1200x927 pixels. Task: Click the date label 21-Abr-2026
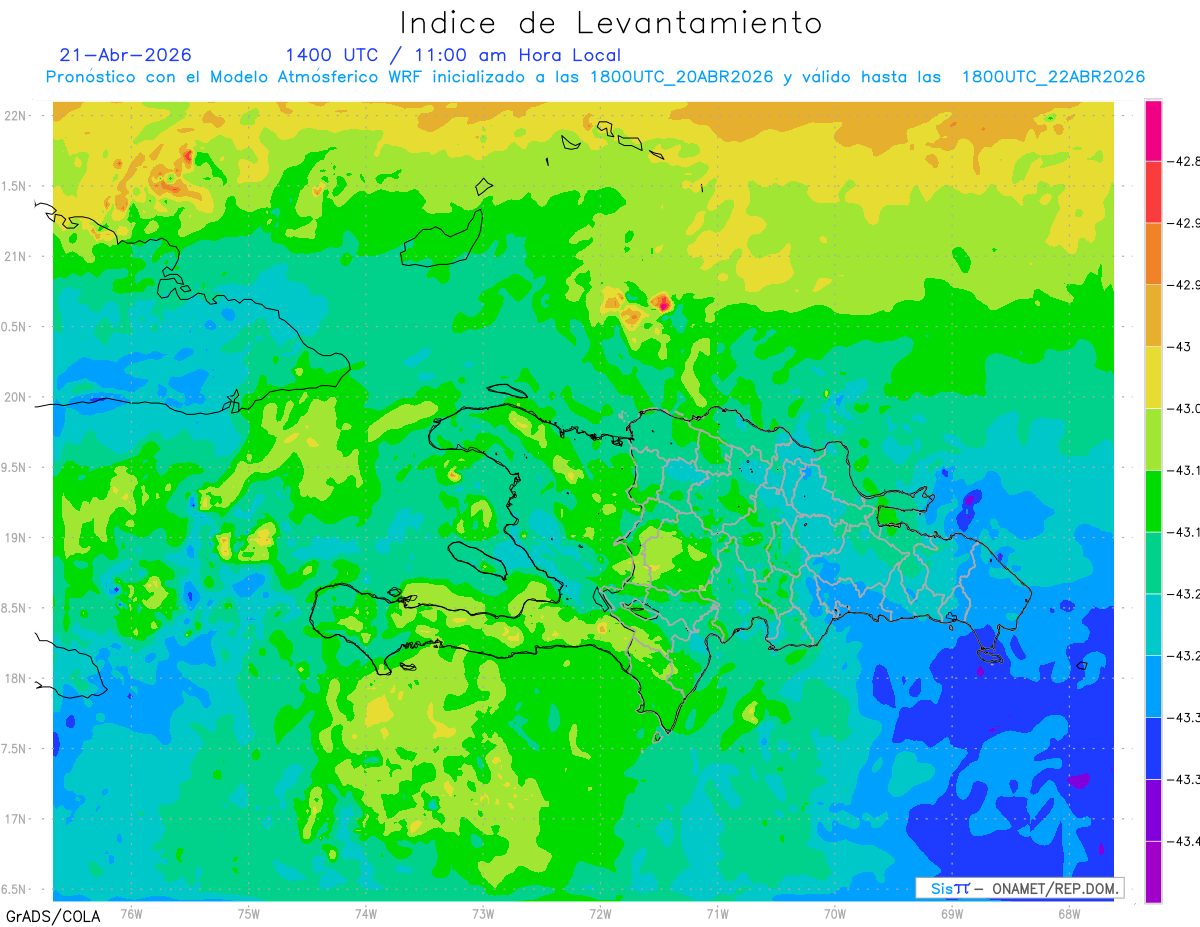point(126,55)
